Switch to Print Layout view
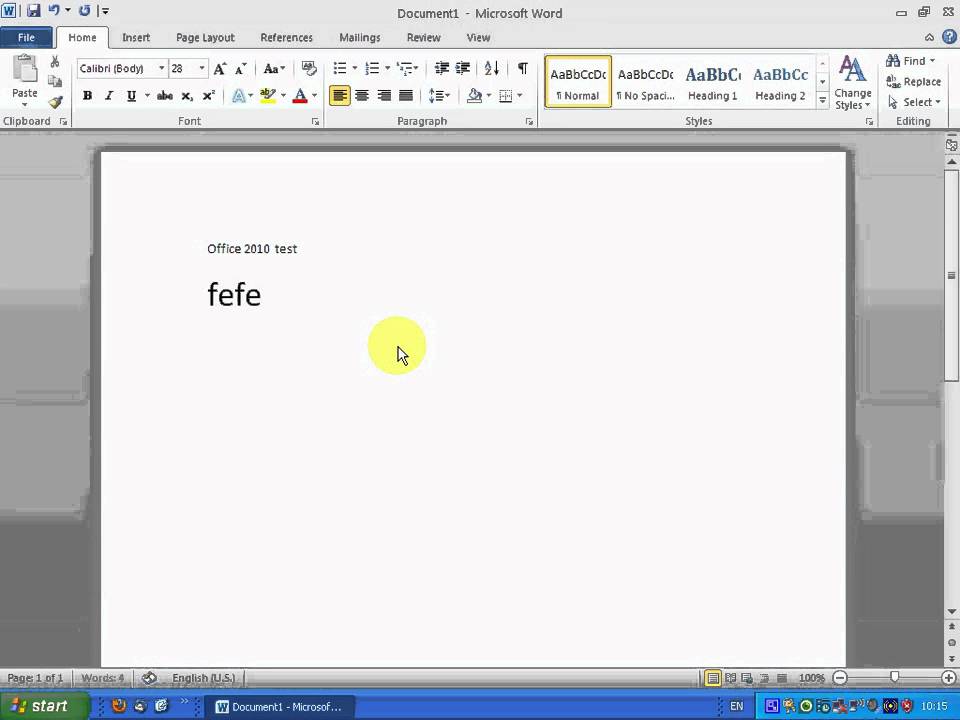The height and width of the screenshot is (720, 960). (x=713, y=678)
